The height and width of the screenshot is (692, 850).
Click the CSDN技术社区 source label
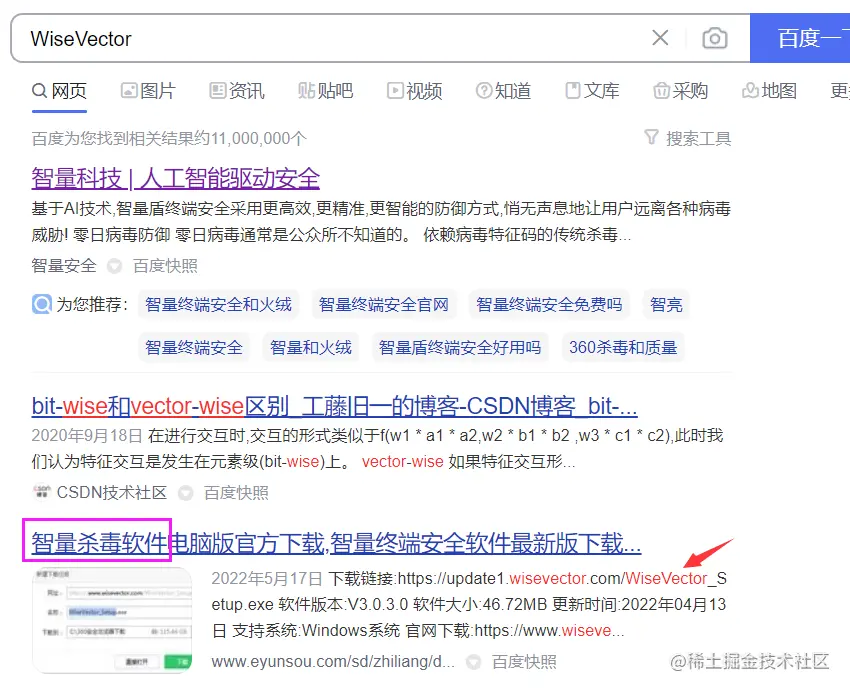coord(112,492)
